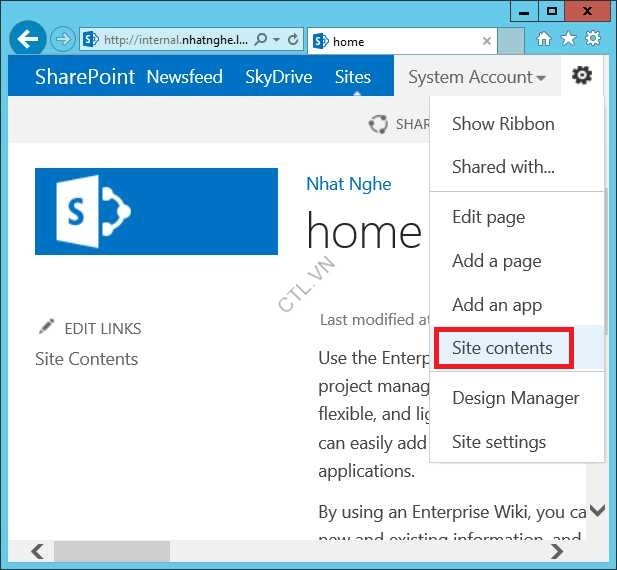Image resolution: width=617 pixels, height=570 pixels.
Task: Select Show Ribbon from menu
Action: [503, 124]
